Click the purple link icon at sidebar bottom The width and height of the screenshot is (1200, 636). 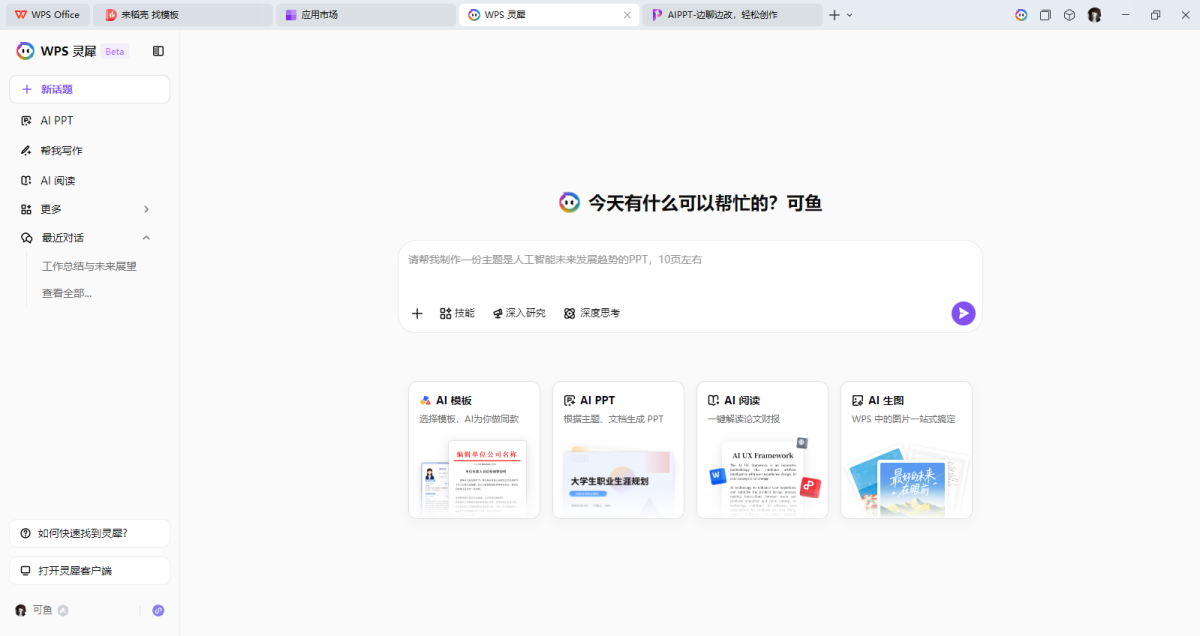point(158,610)
